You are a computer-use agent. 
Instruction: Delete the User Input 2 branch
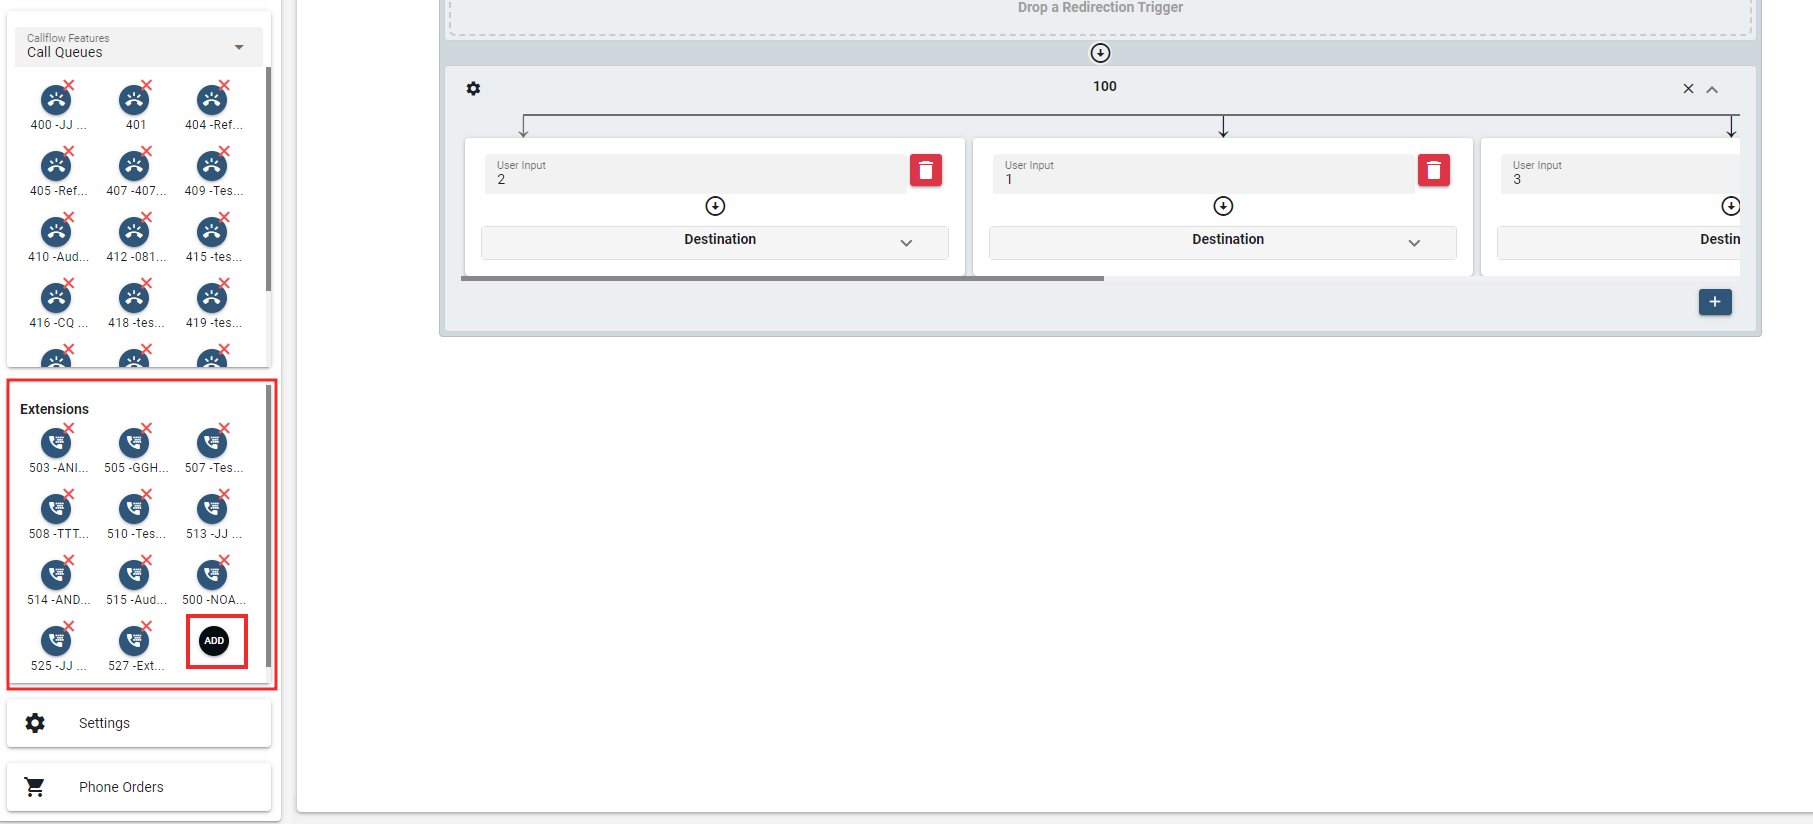(x=925, y=171)
